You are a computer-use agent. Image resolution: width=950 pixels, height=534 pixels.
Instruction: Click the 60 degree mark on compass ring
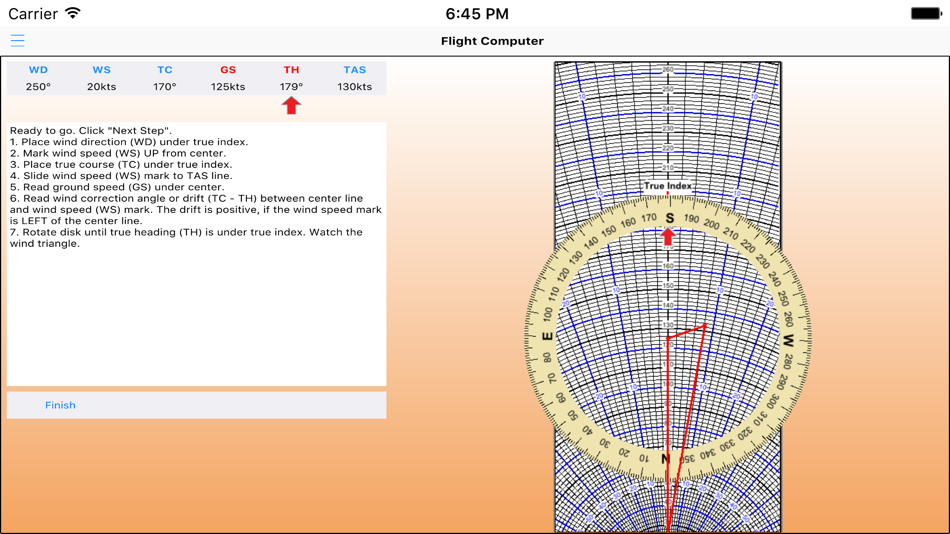[x=561, y=398]
